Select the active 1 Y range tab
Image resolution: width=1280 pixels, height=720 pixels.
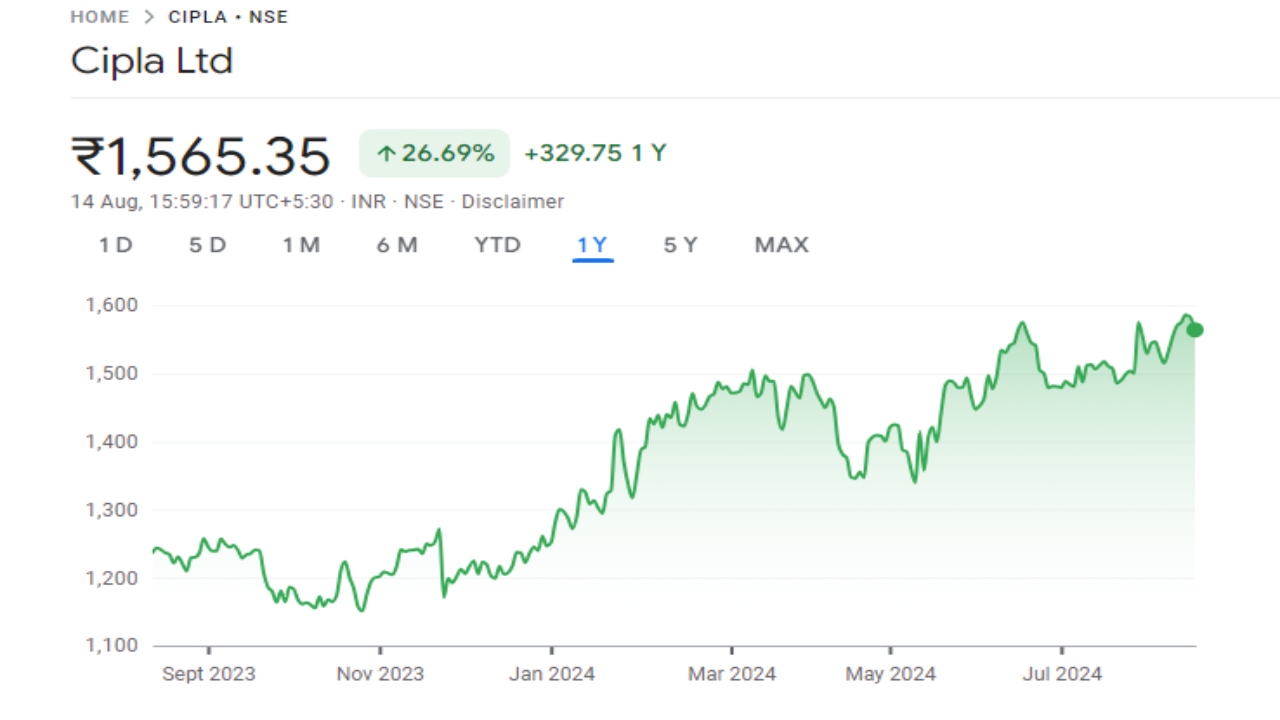tap(592, 245)
